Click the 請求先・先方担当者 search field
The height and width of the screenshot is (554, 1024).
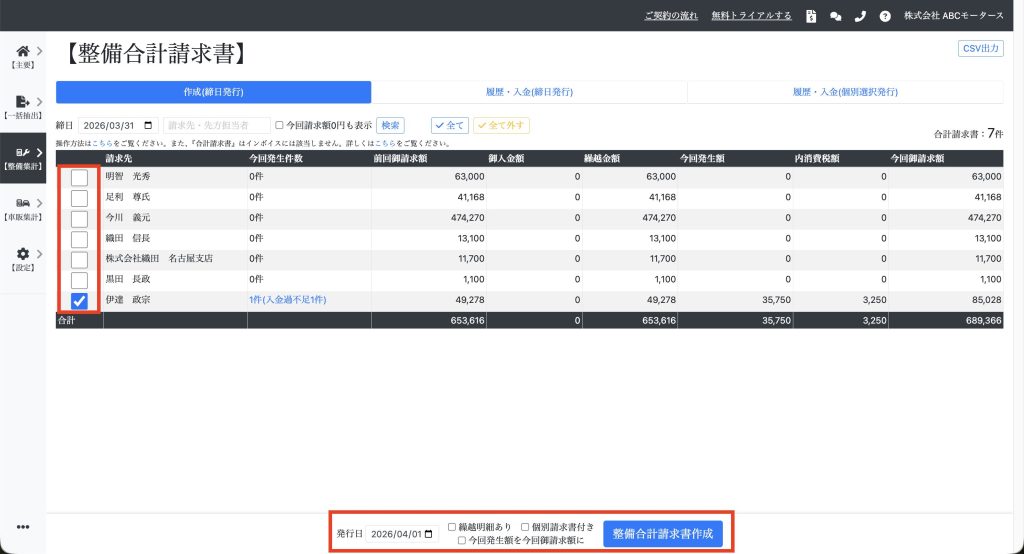click(217, 126)
